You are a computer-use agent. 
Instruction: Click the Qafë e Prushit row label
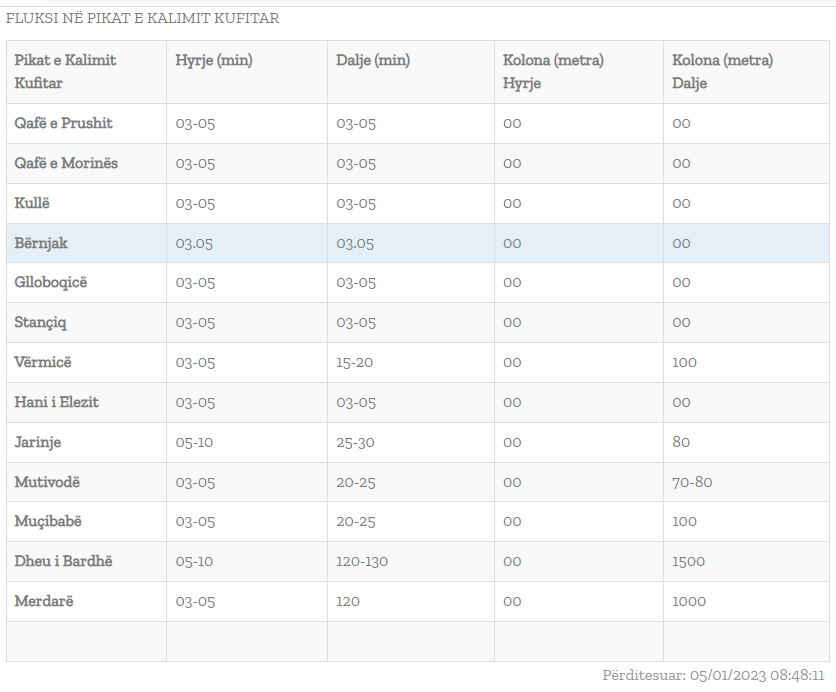[64, 124]
